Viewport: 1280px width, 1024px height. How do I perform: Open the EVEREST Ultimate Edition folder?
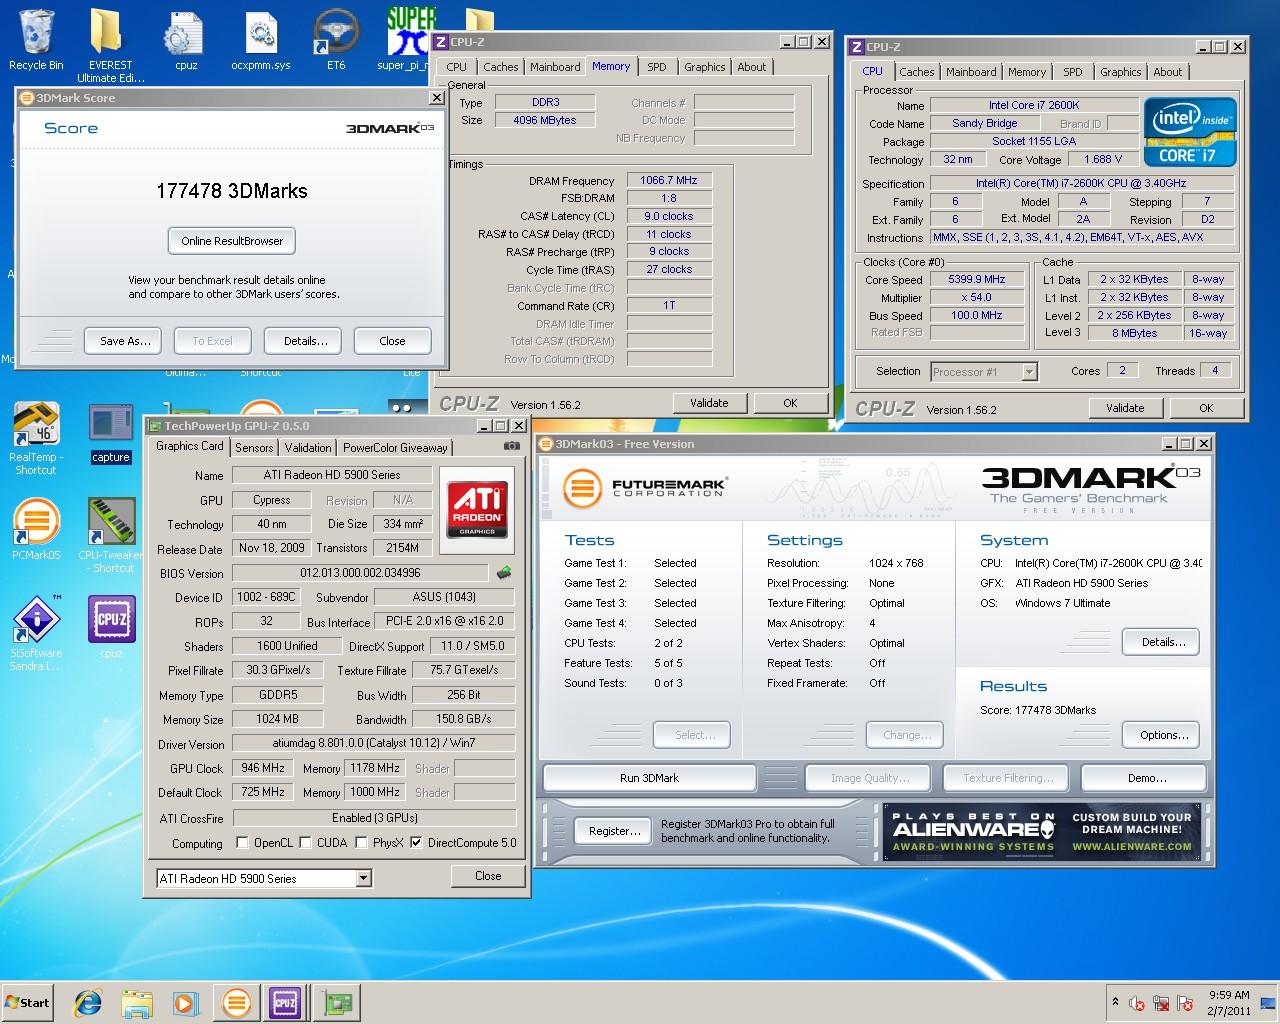[x=110, y=45]
